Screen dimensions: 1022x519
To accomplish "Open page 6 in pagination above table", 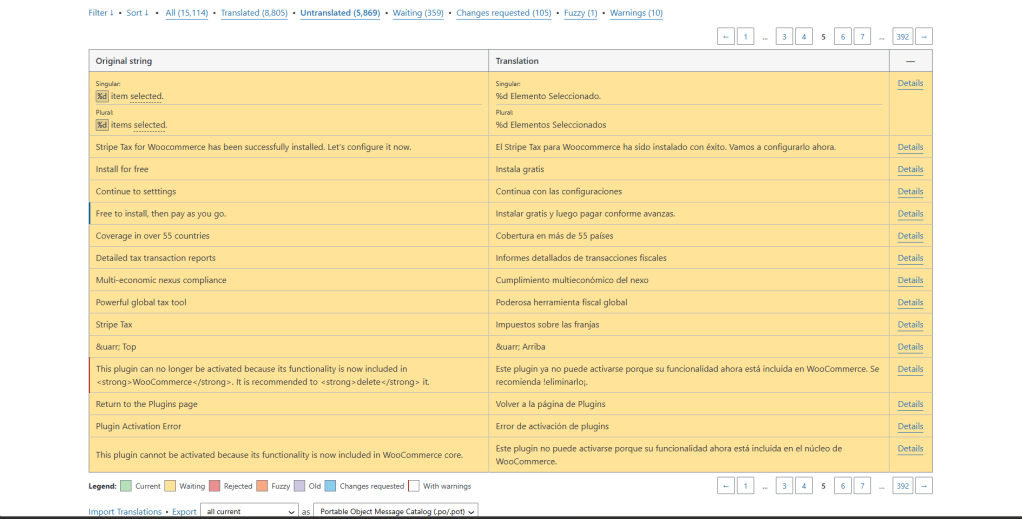I will (x=843, y=37).
